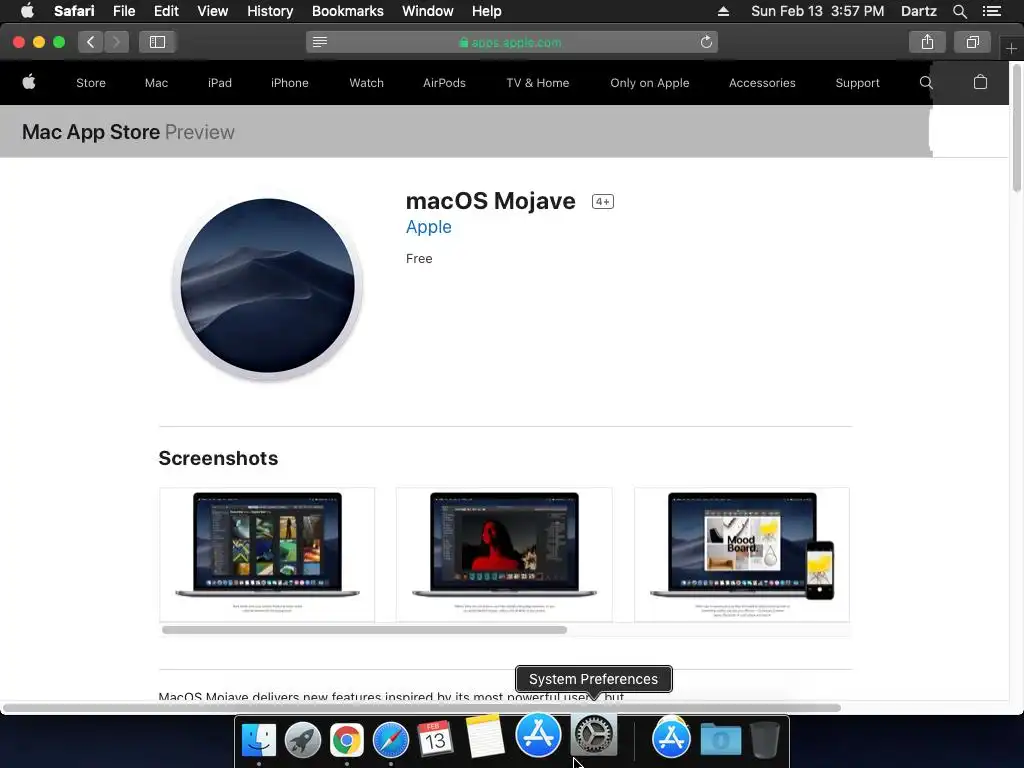Open the File menu
The width and height of the screenshot is (1024, 768).
[124, 11]
